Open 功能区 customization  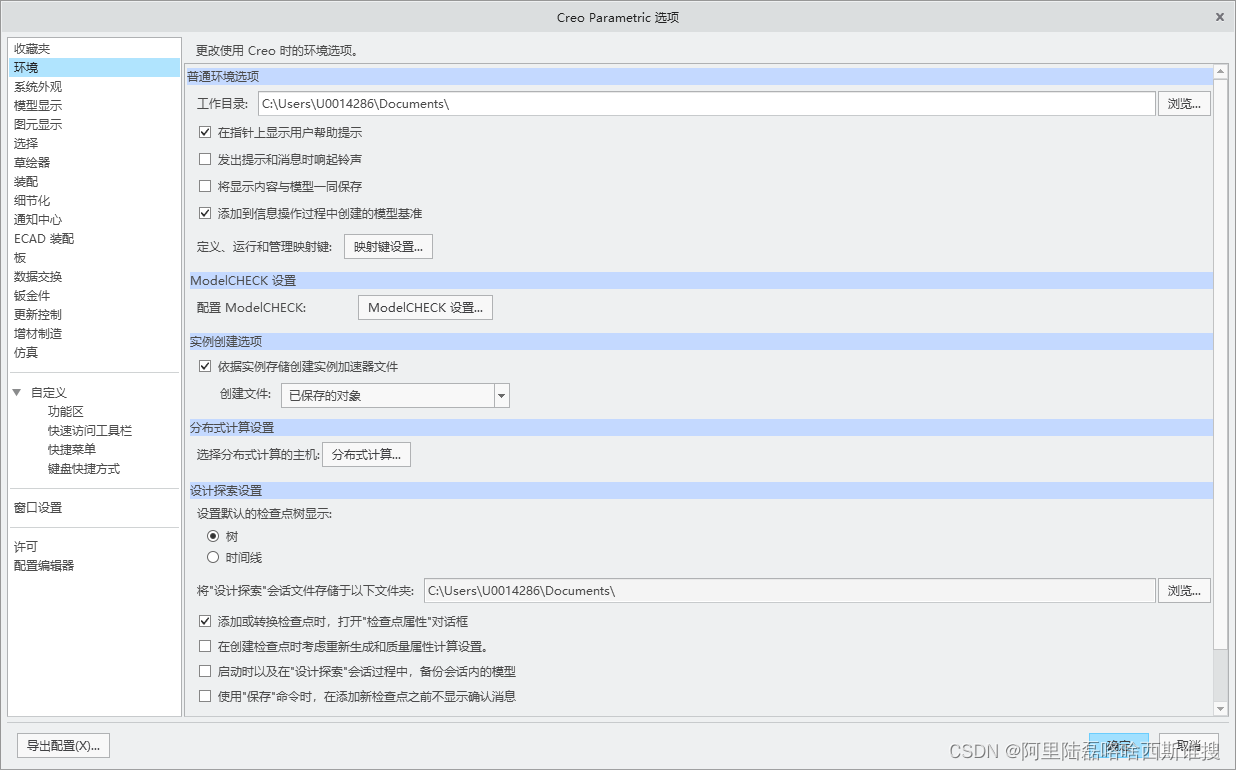[66, 412]
